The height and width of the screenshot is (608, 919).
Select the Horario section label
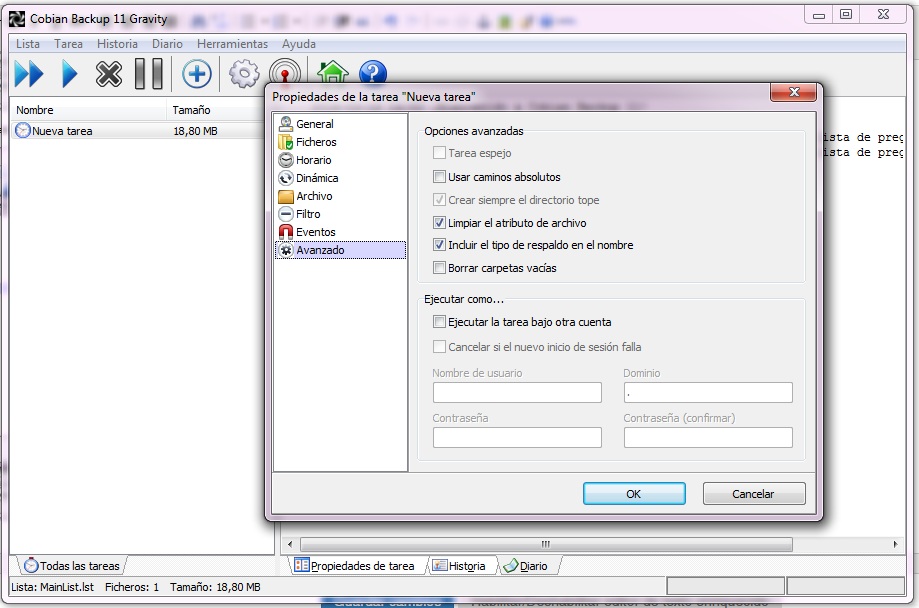[314, 160]
